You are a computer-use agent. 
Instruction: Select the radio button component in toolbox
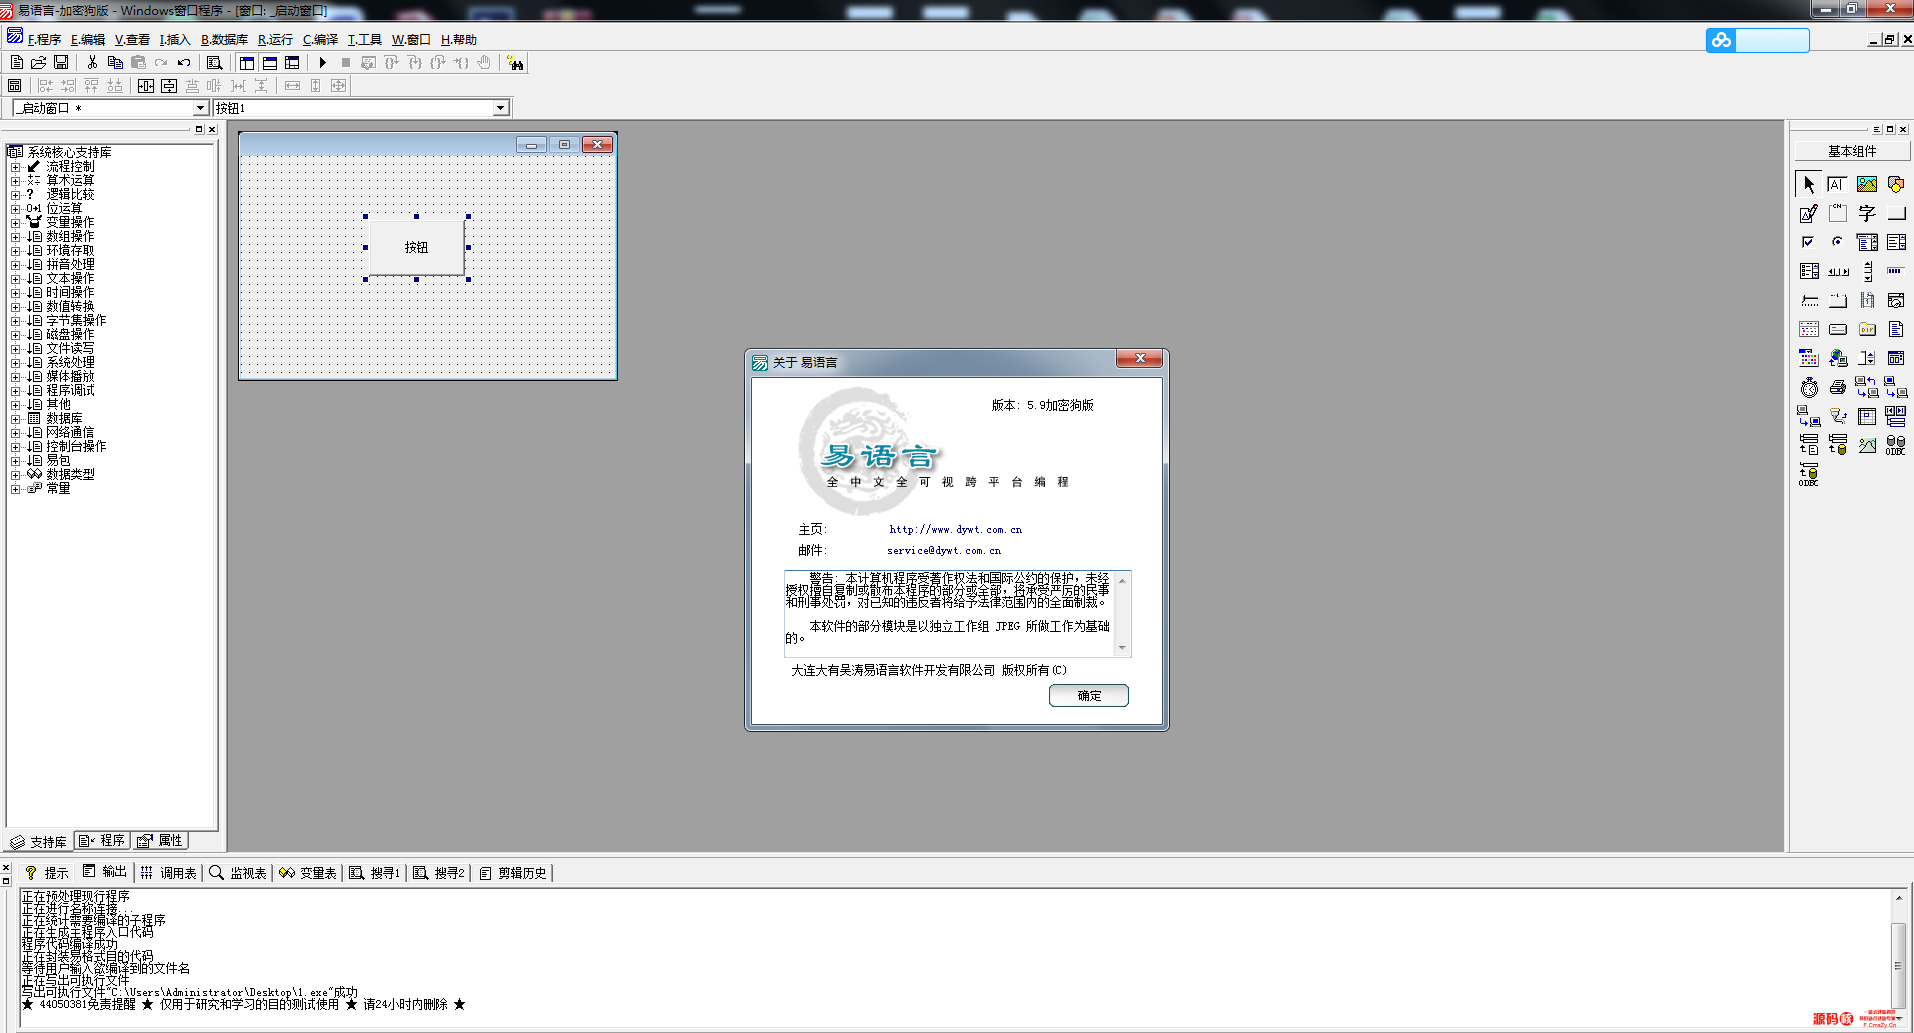point(1838,242)
